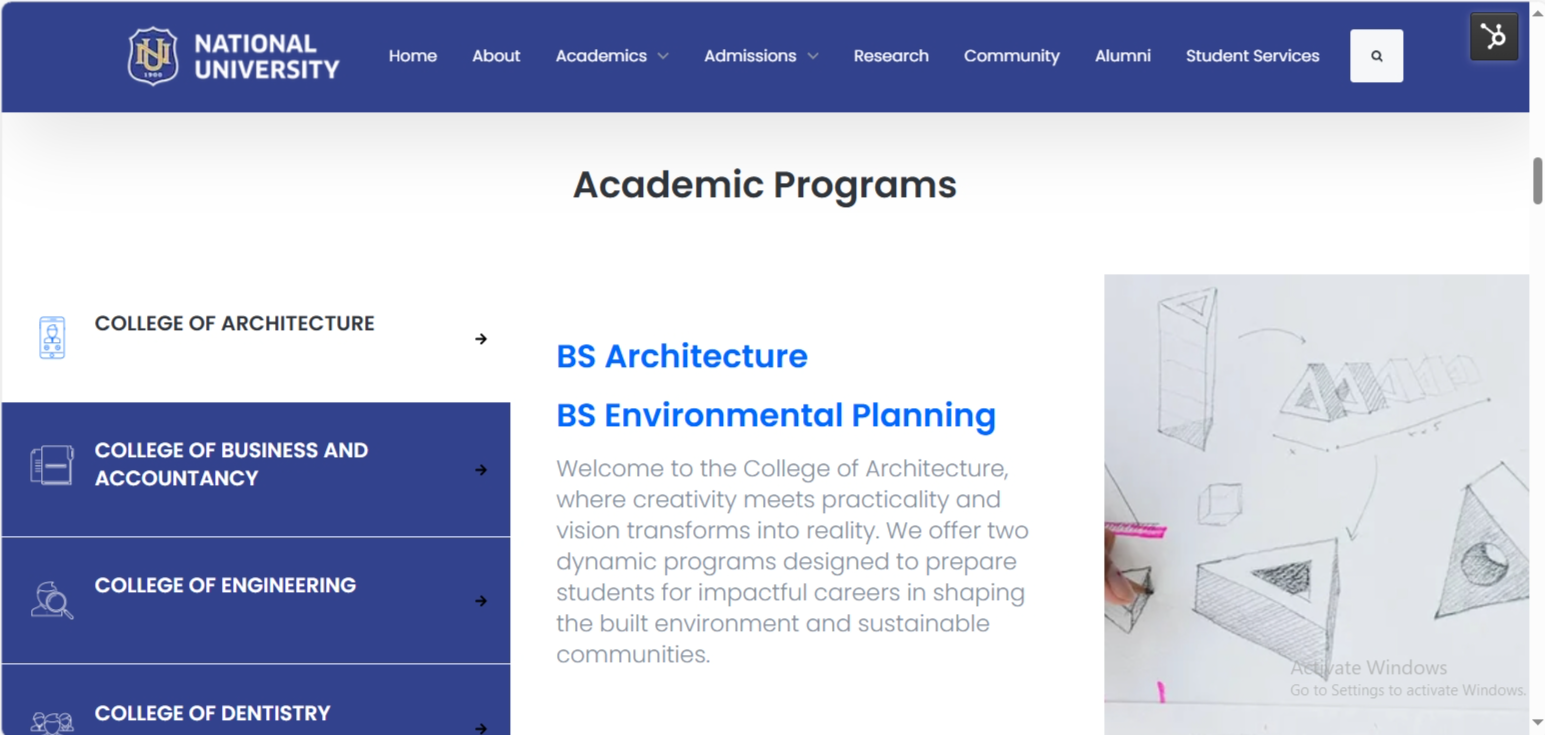This screenshot has height=735, width=1545.
Task: Open the HubSpot sprocket extension icon
Action: tap(1493, 36)
